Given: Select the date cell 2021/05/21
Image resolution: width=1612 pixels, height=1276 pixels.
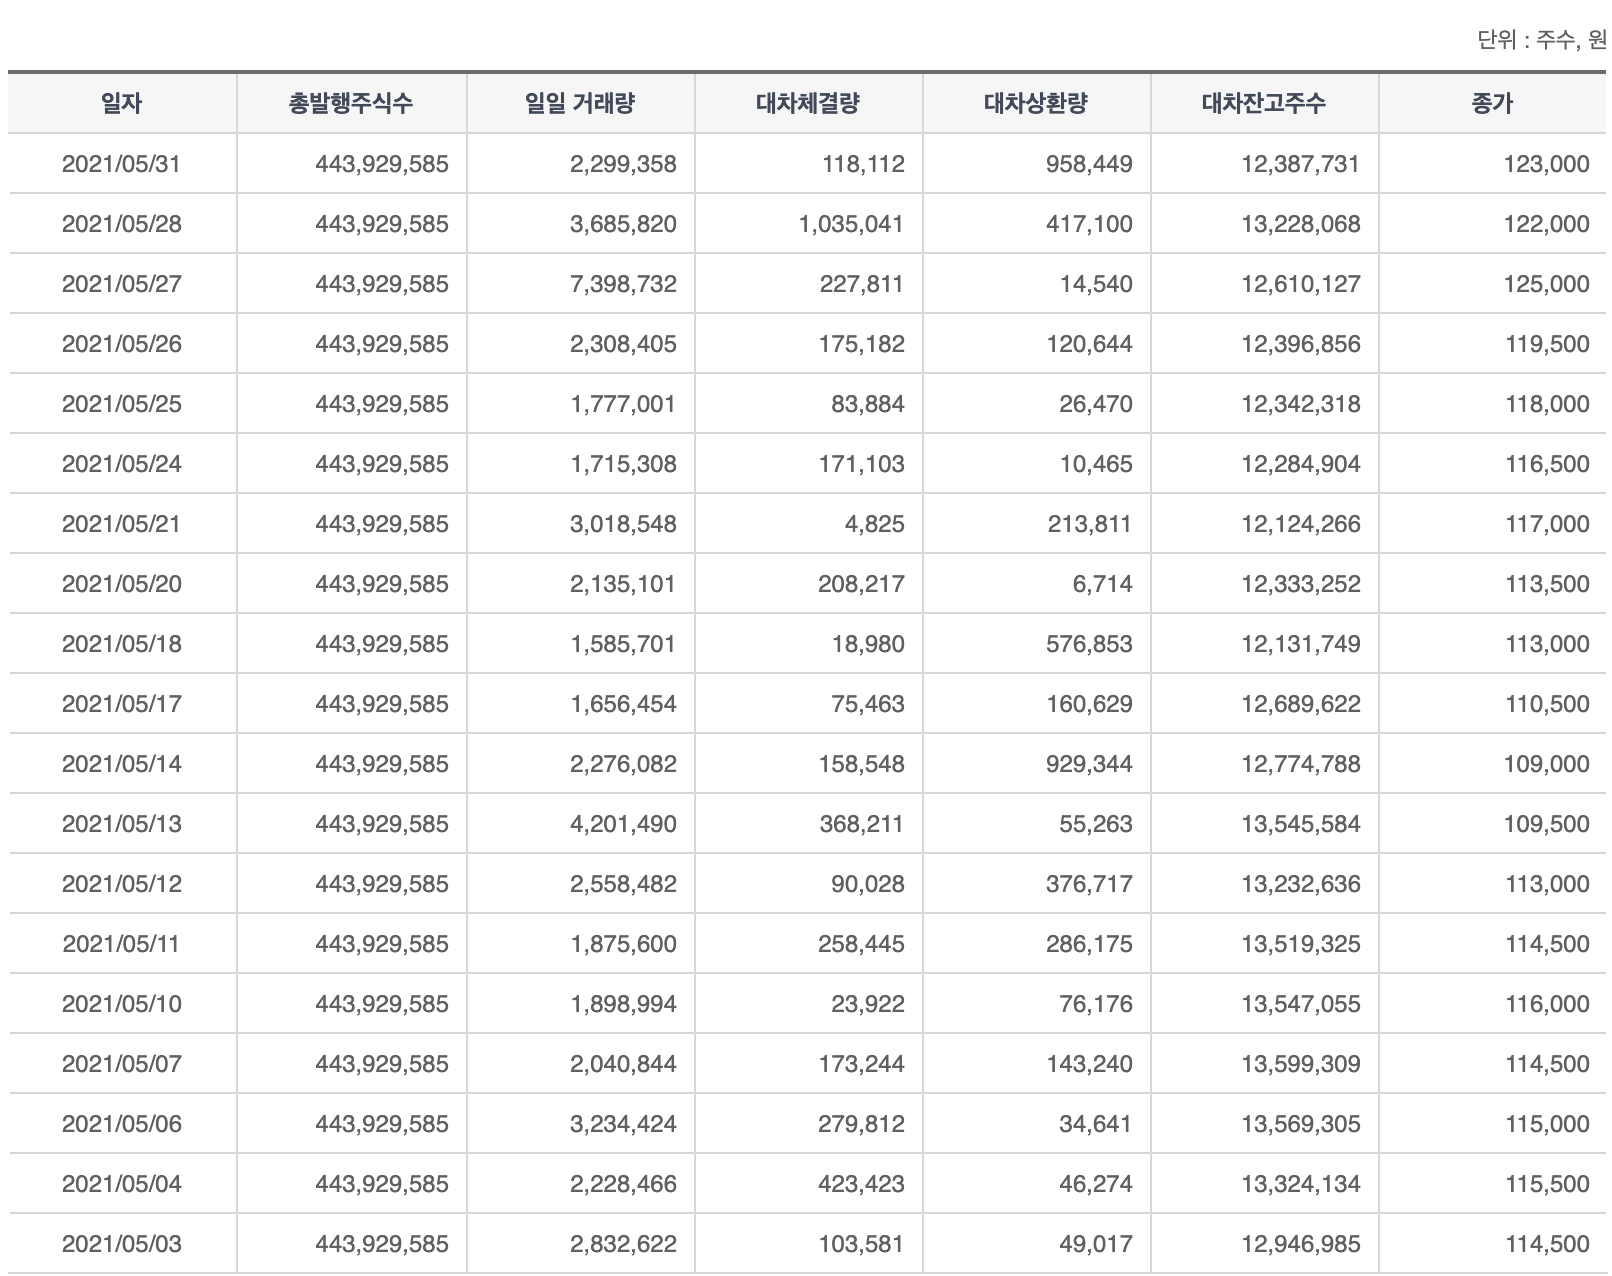Looking at the screenshot, I should point(122,524).
